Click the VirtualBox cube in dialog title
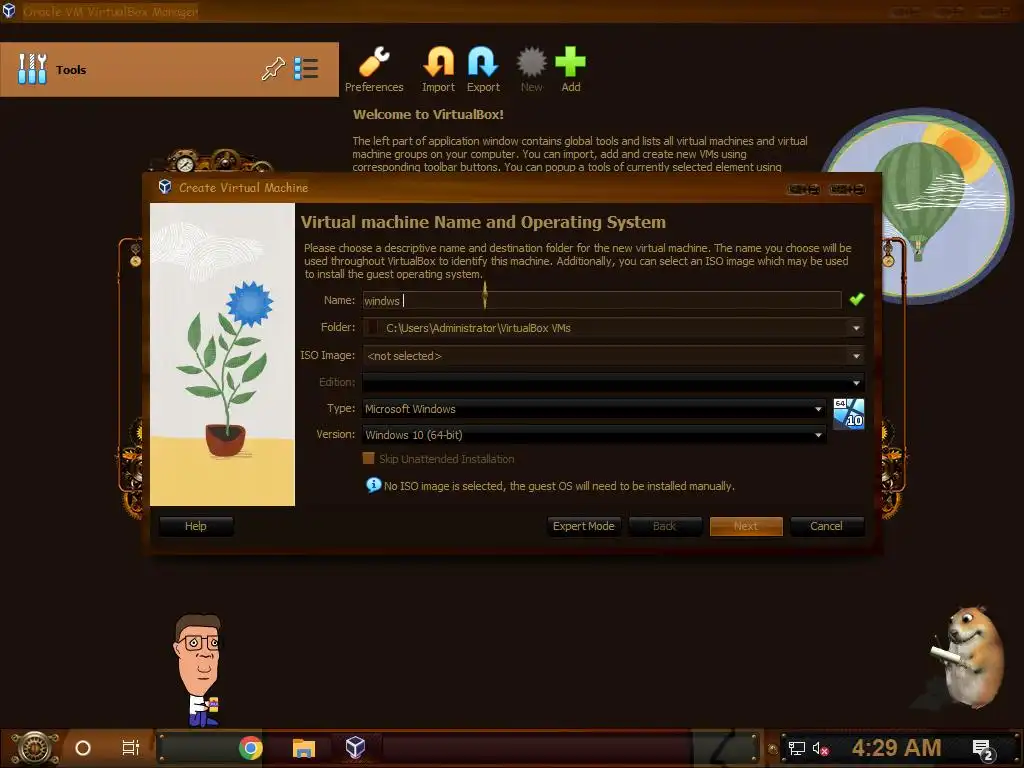The width and height of the screenshot is (1024, 768). [165, 187]
